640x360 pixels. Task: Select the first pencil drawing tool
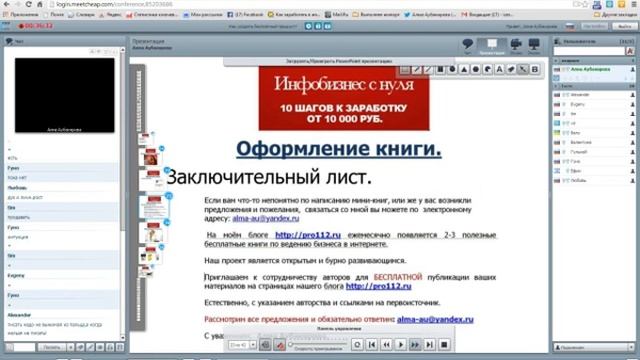417,70
